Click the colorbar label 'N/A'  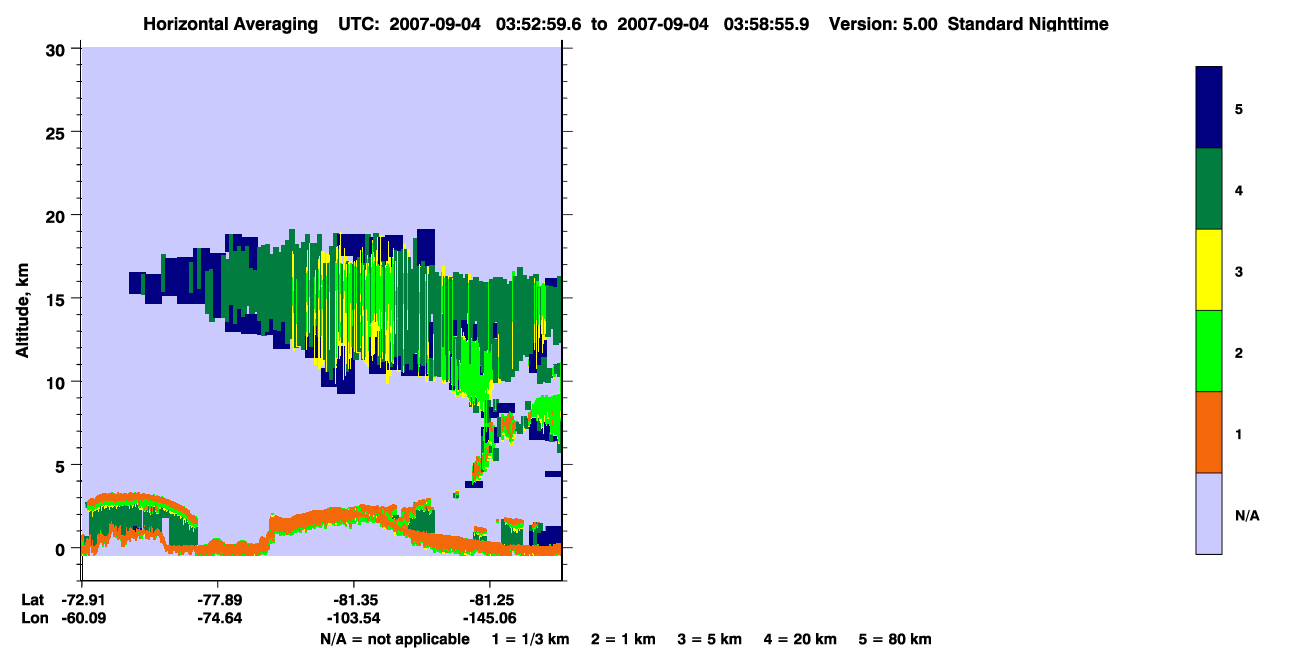pos(1247,515)
